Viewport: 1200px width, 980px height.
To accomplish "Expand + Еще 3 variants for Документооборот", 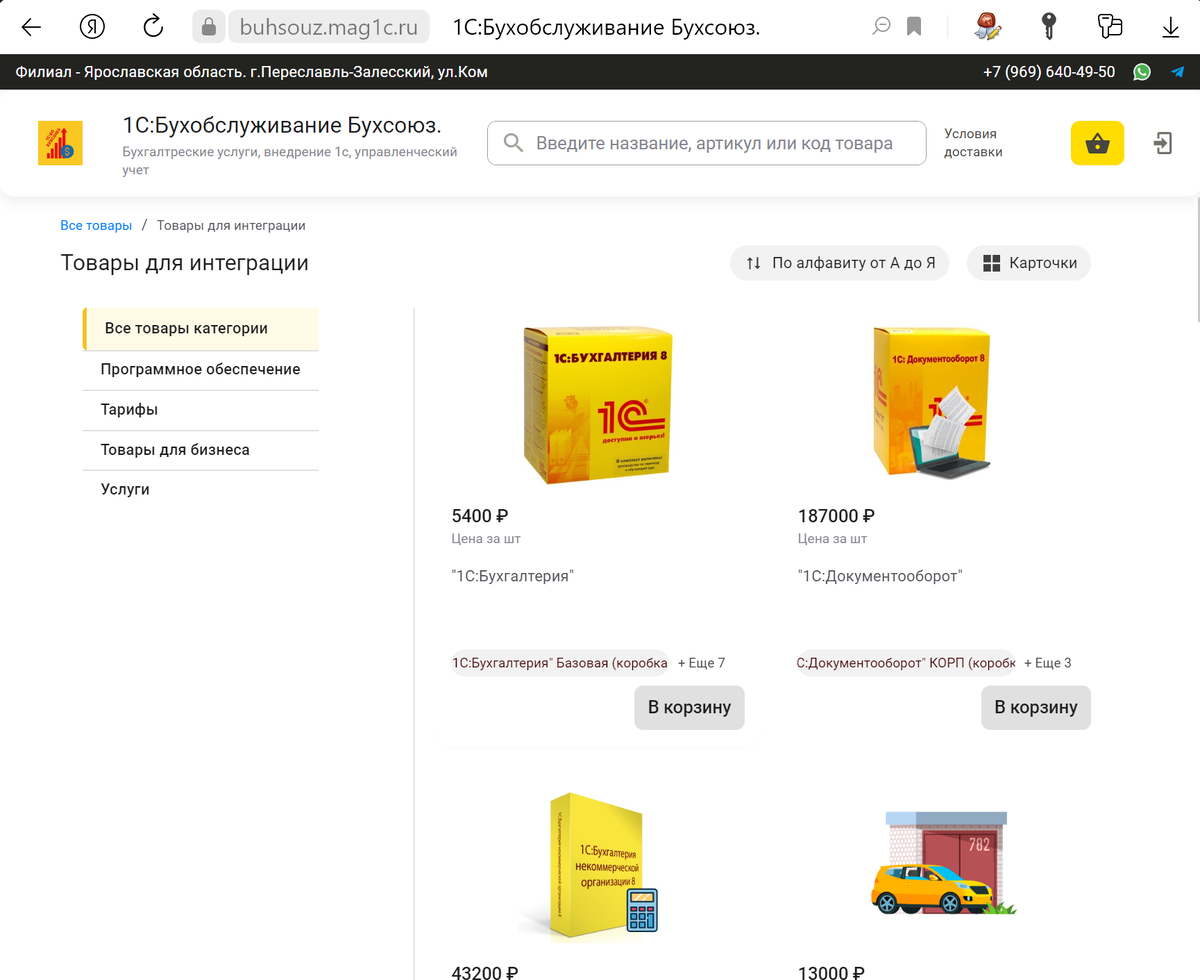I will (x=1048, y=663).
